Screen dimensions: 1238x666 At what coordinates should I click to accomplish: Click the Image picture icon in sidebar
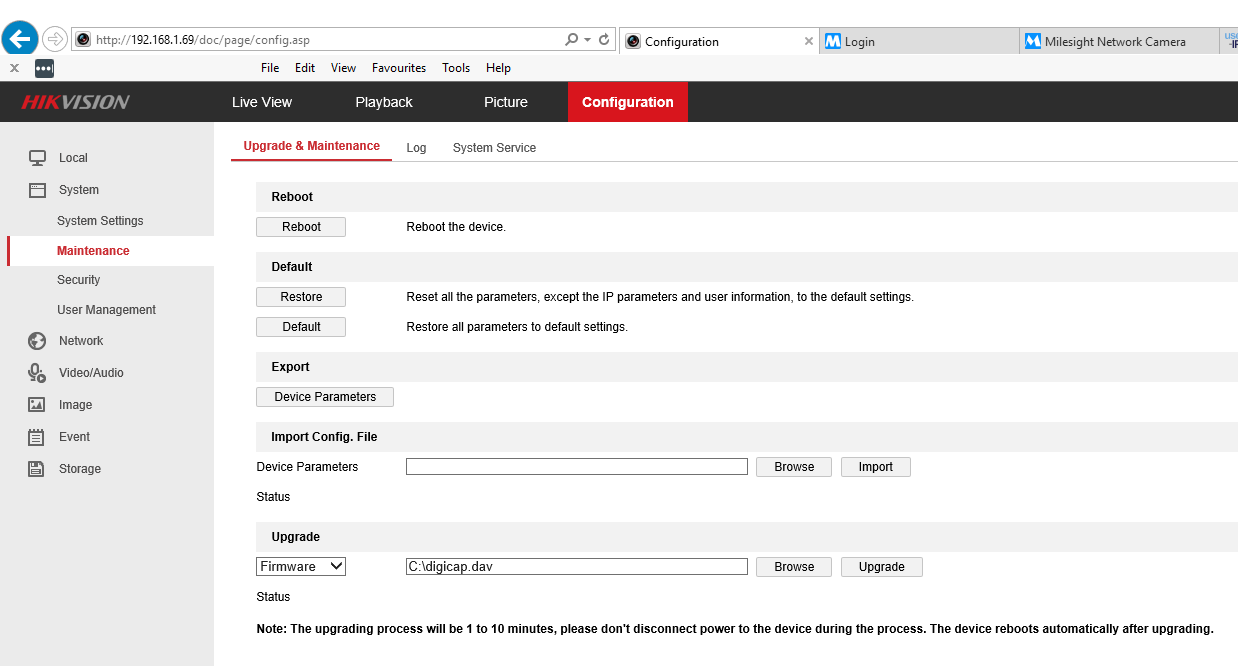[37, 405]
